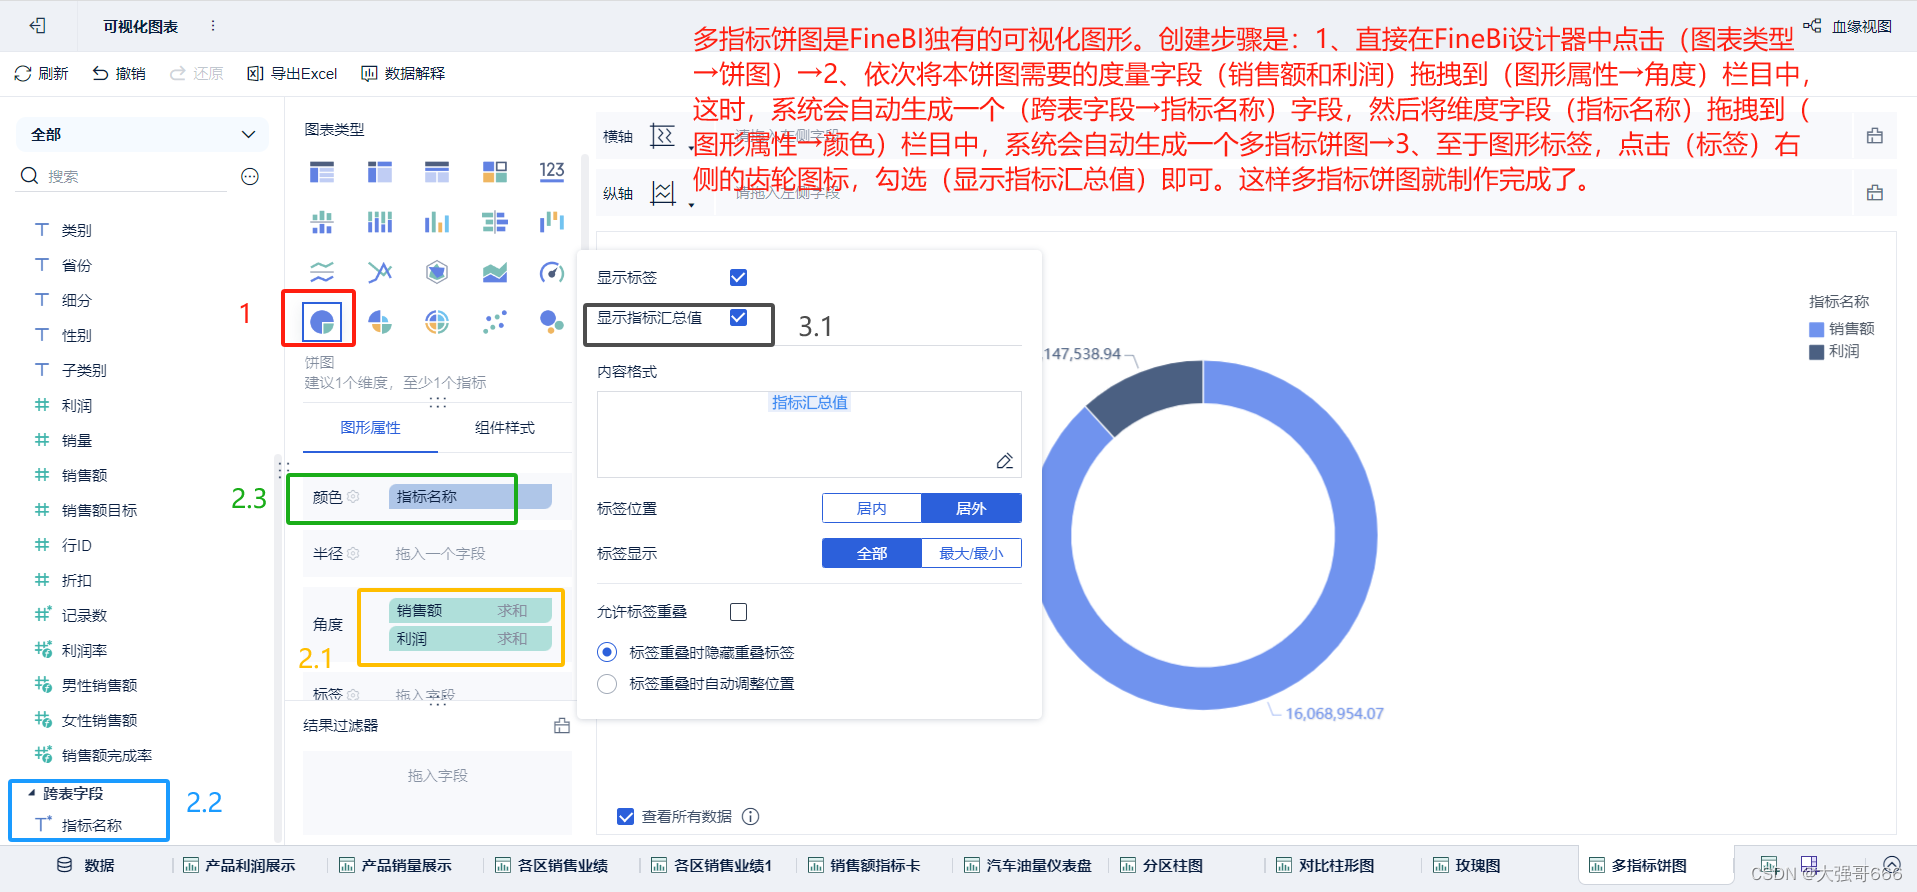The height and width of the screenshot is (892, 1917).
Task: Select the waterfall chart type icon
Action: 552,222
